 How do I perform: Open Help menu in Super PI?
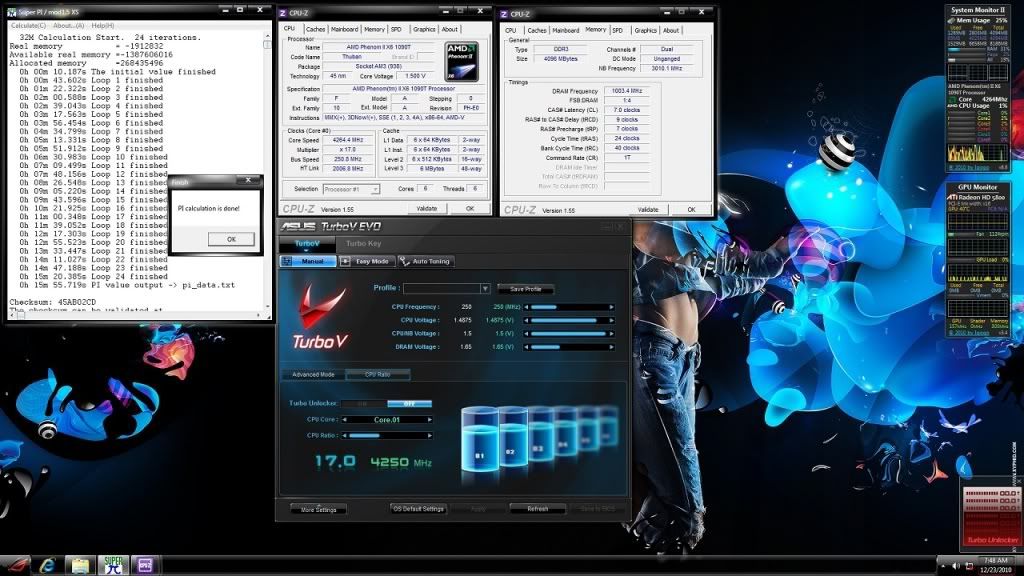[x=103, y=25]
